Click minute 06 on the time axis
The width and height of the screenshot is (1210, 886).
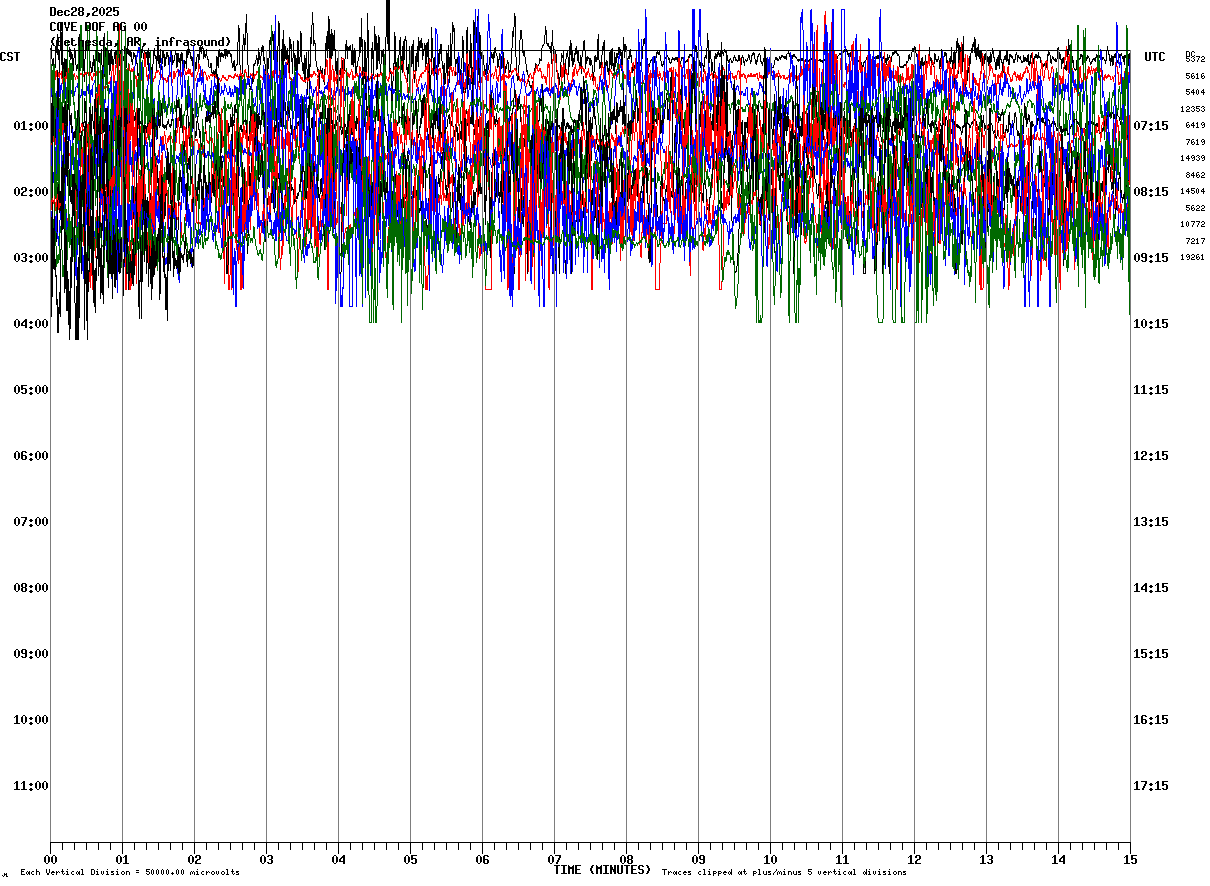point(482,860)
